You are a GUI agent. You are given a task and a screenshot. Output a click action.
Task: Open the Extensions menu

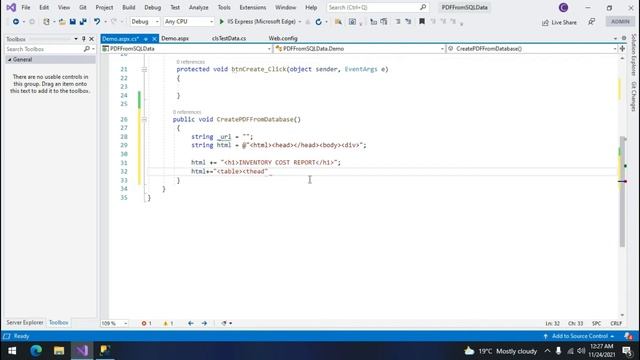click(253, 7)
